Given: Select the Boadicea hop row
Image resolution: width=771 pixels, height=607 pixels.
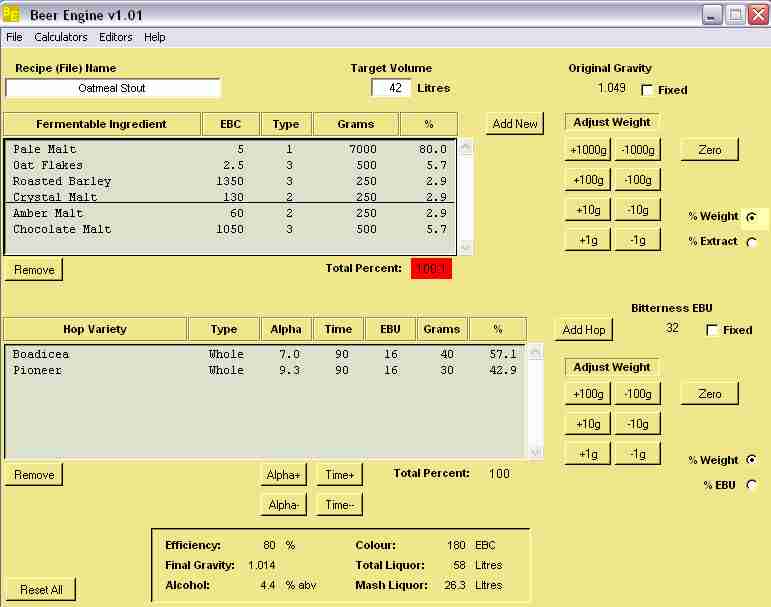Looking at the screenshot, I should pyautogui.click(x=265, y=354).
